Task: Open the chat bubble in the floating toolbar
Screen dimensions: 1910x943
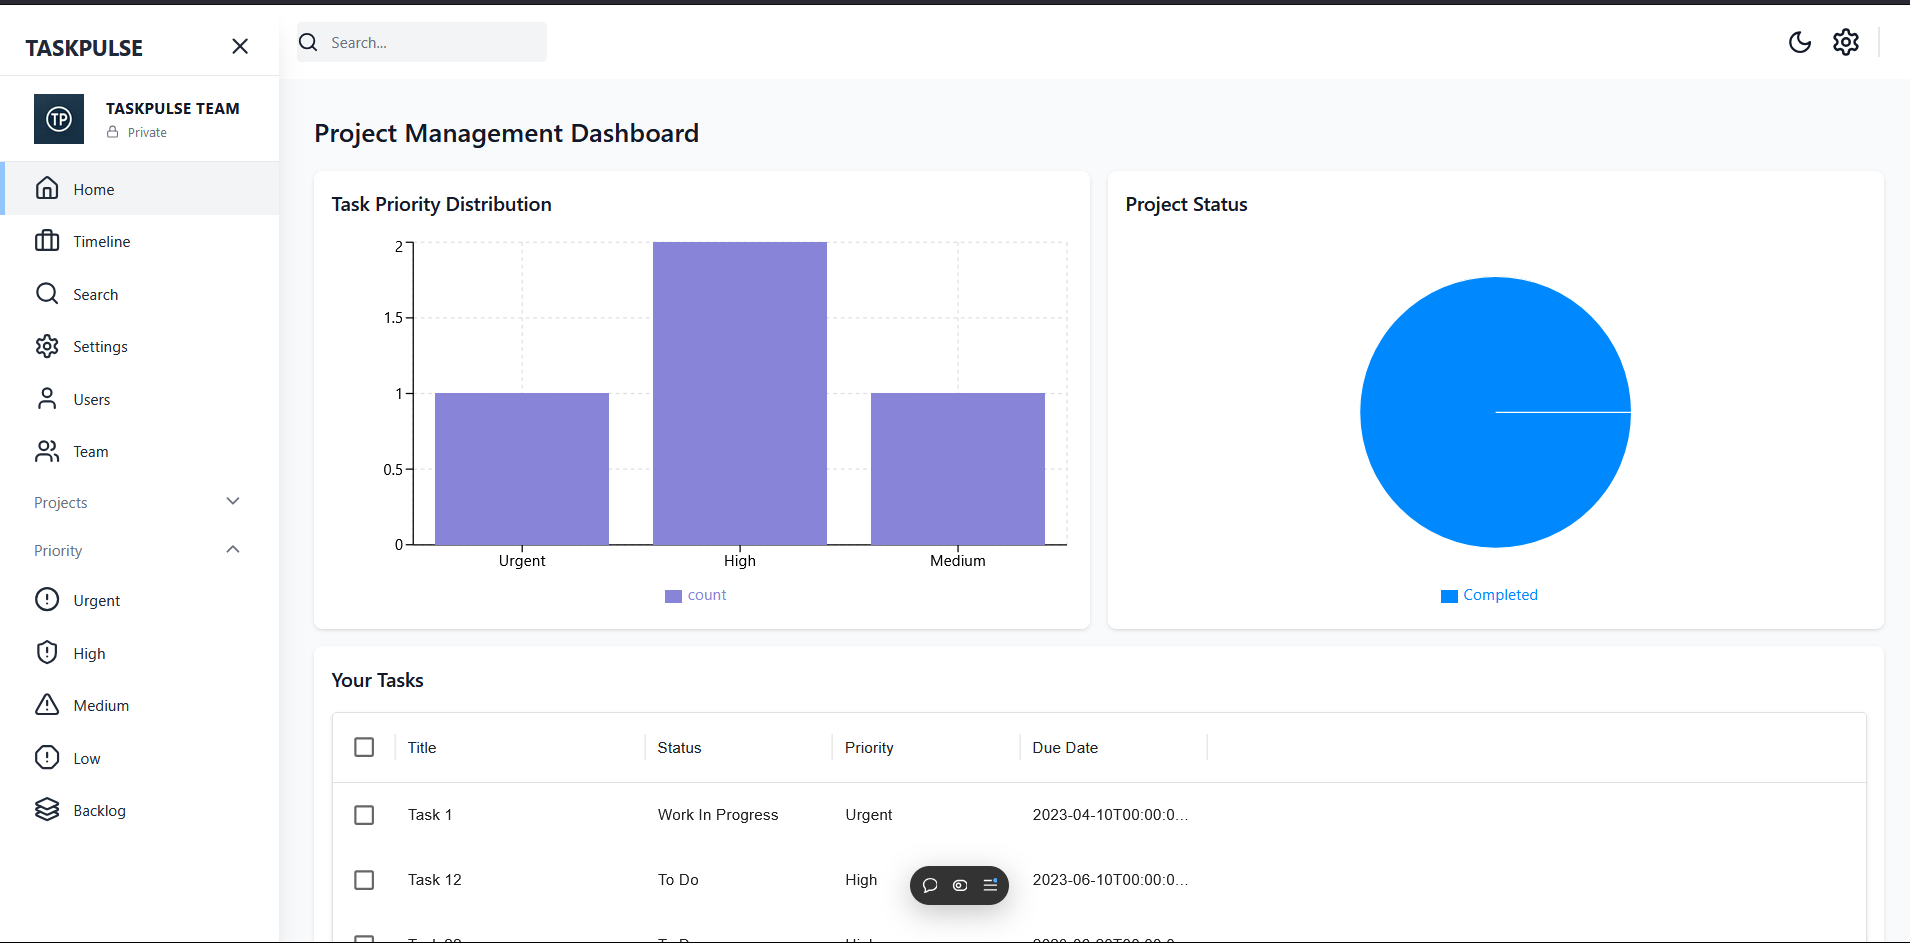Action: coord(929,885)
